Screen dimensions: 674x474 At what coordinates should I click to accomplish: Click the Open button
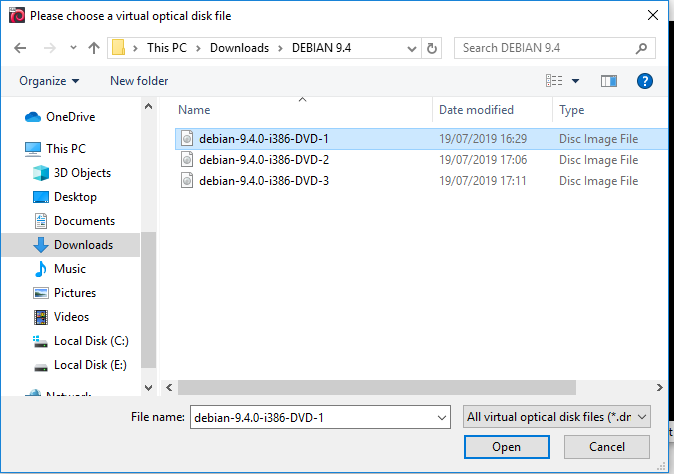click(x=506, y=447)
